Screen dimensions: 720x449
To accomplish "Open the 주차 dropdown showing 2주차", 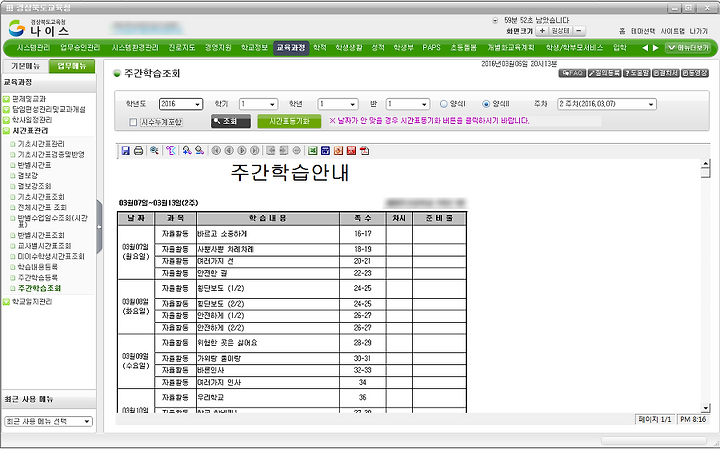I will pyautogui.click(x=607, y=104).
